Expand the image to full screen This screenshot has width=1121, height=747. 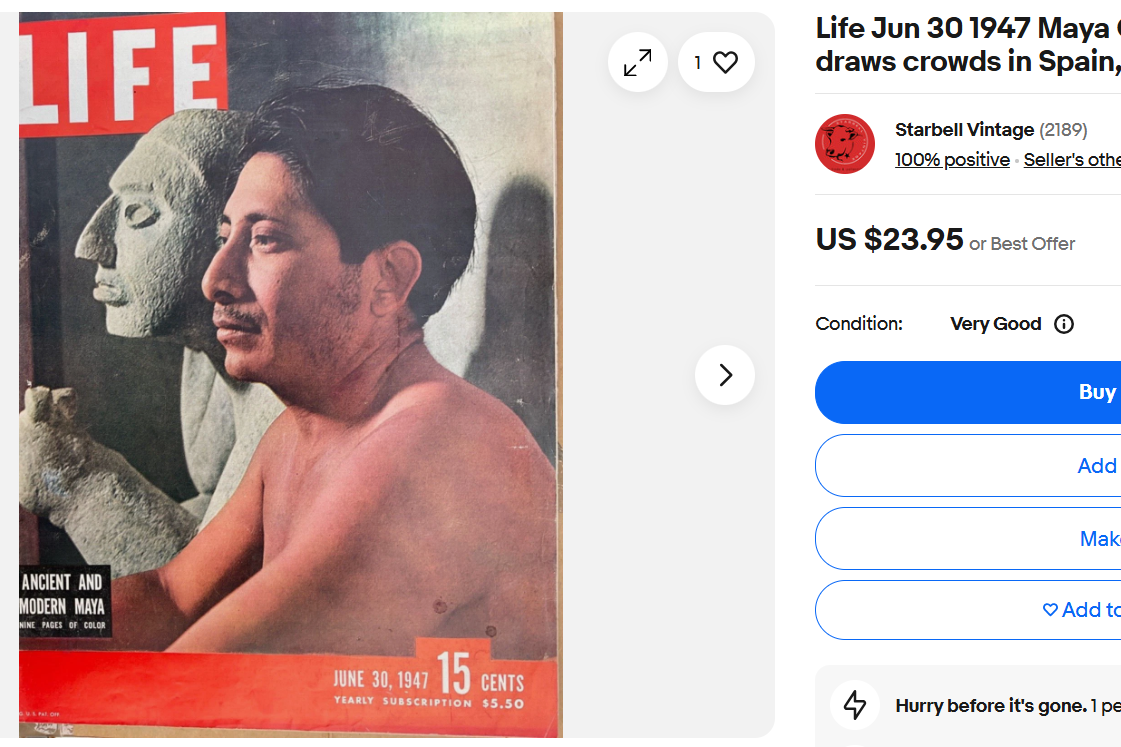[x=638, y=62]
